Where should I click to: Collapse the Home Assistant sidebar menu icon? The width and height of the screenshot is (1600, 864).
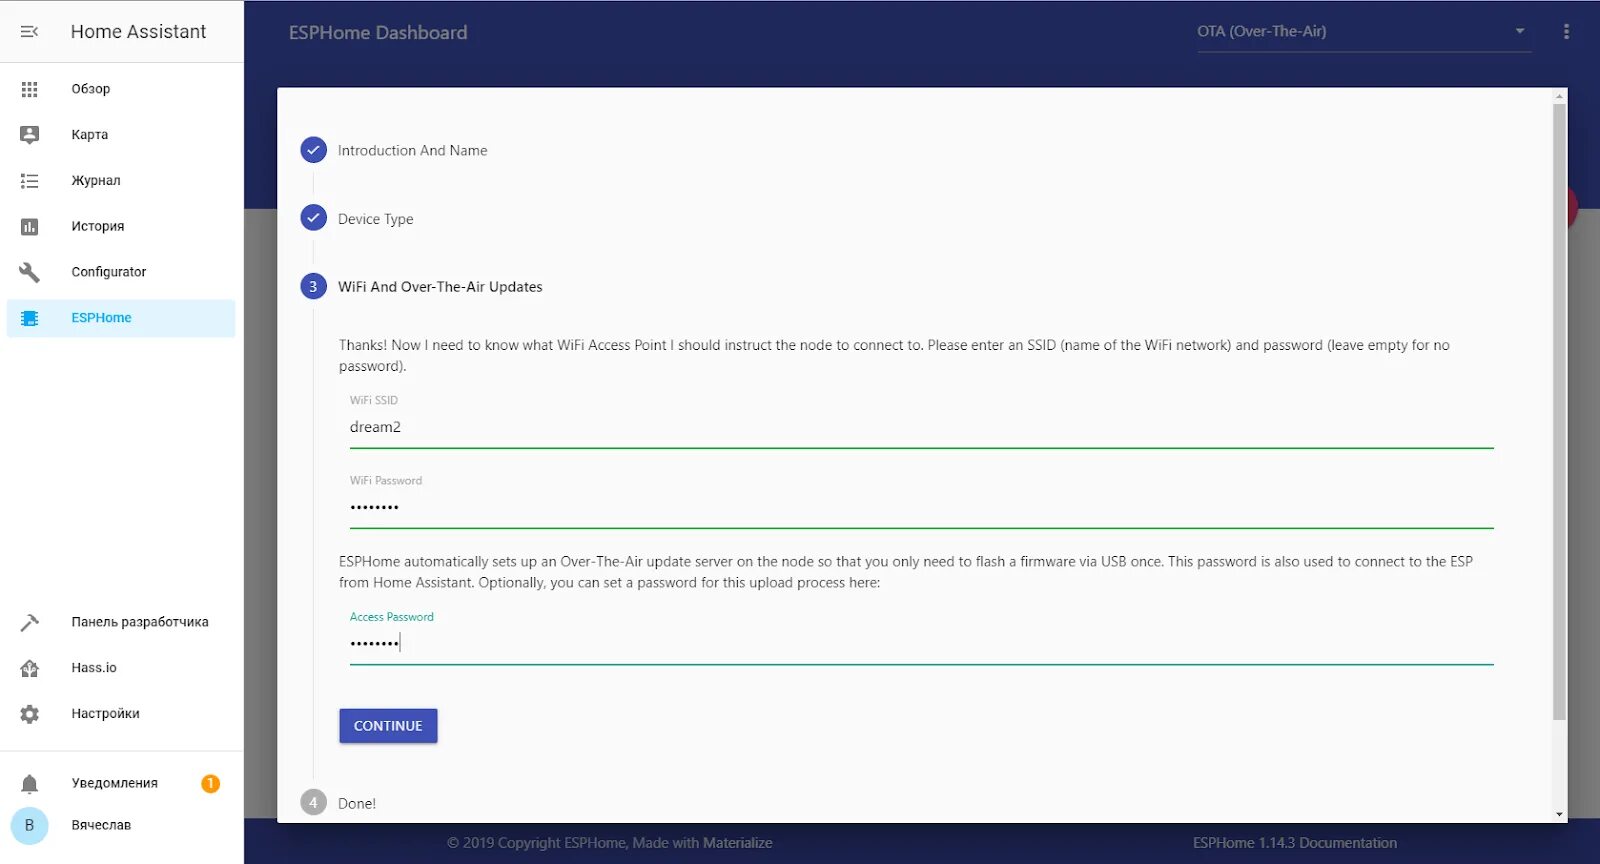pyautogui.click(x=29, y=32)
